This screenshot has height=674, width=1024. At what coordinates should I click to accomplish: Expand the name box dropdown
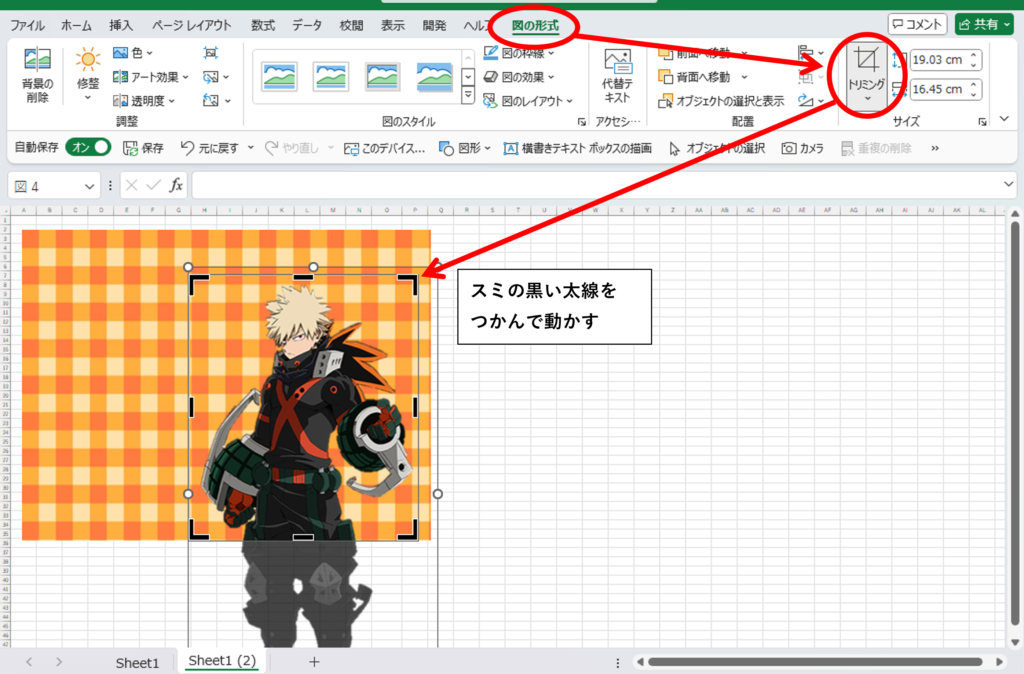89,186
